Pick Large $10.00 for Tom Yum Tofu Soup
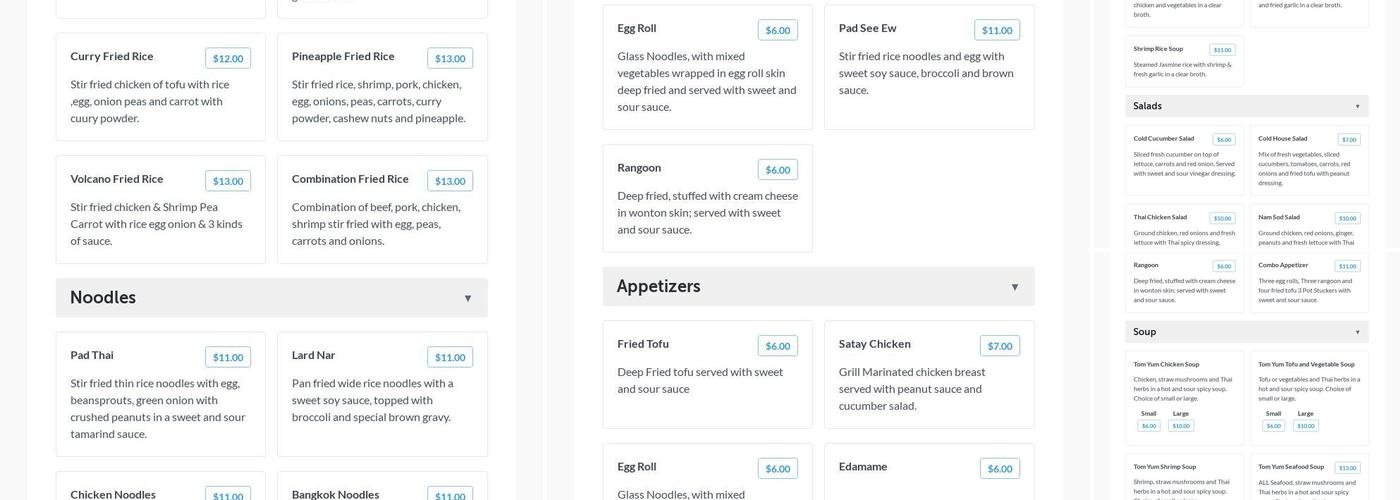Viewport: 1400px width, 500px height. pyautogui.click(x=1305, y=426)
